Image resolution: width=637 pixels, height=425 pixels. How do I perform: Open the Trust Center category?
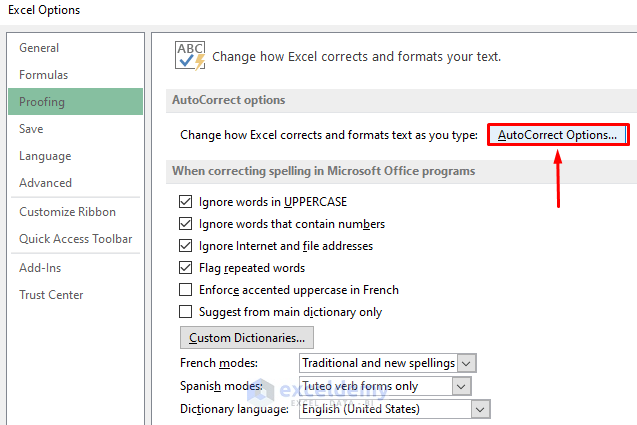[51, 295]
